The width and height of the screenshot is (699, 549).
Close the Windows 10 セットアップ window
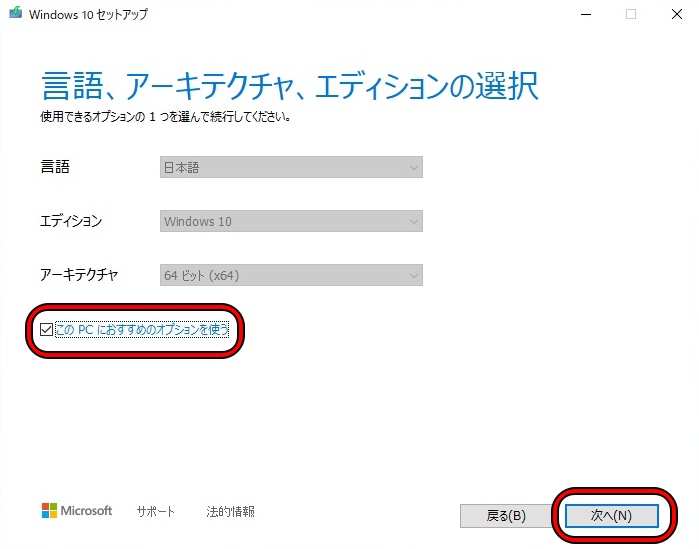click(676, 14)
